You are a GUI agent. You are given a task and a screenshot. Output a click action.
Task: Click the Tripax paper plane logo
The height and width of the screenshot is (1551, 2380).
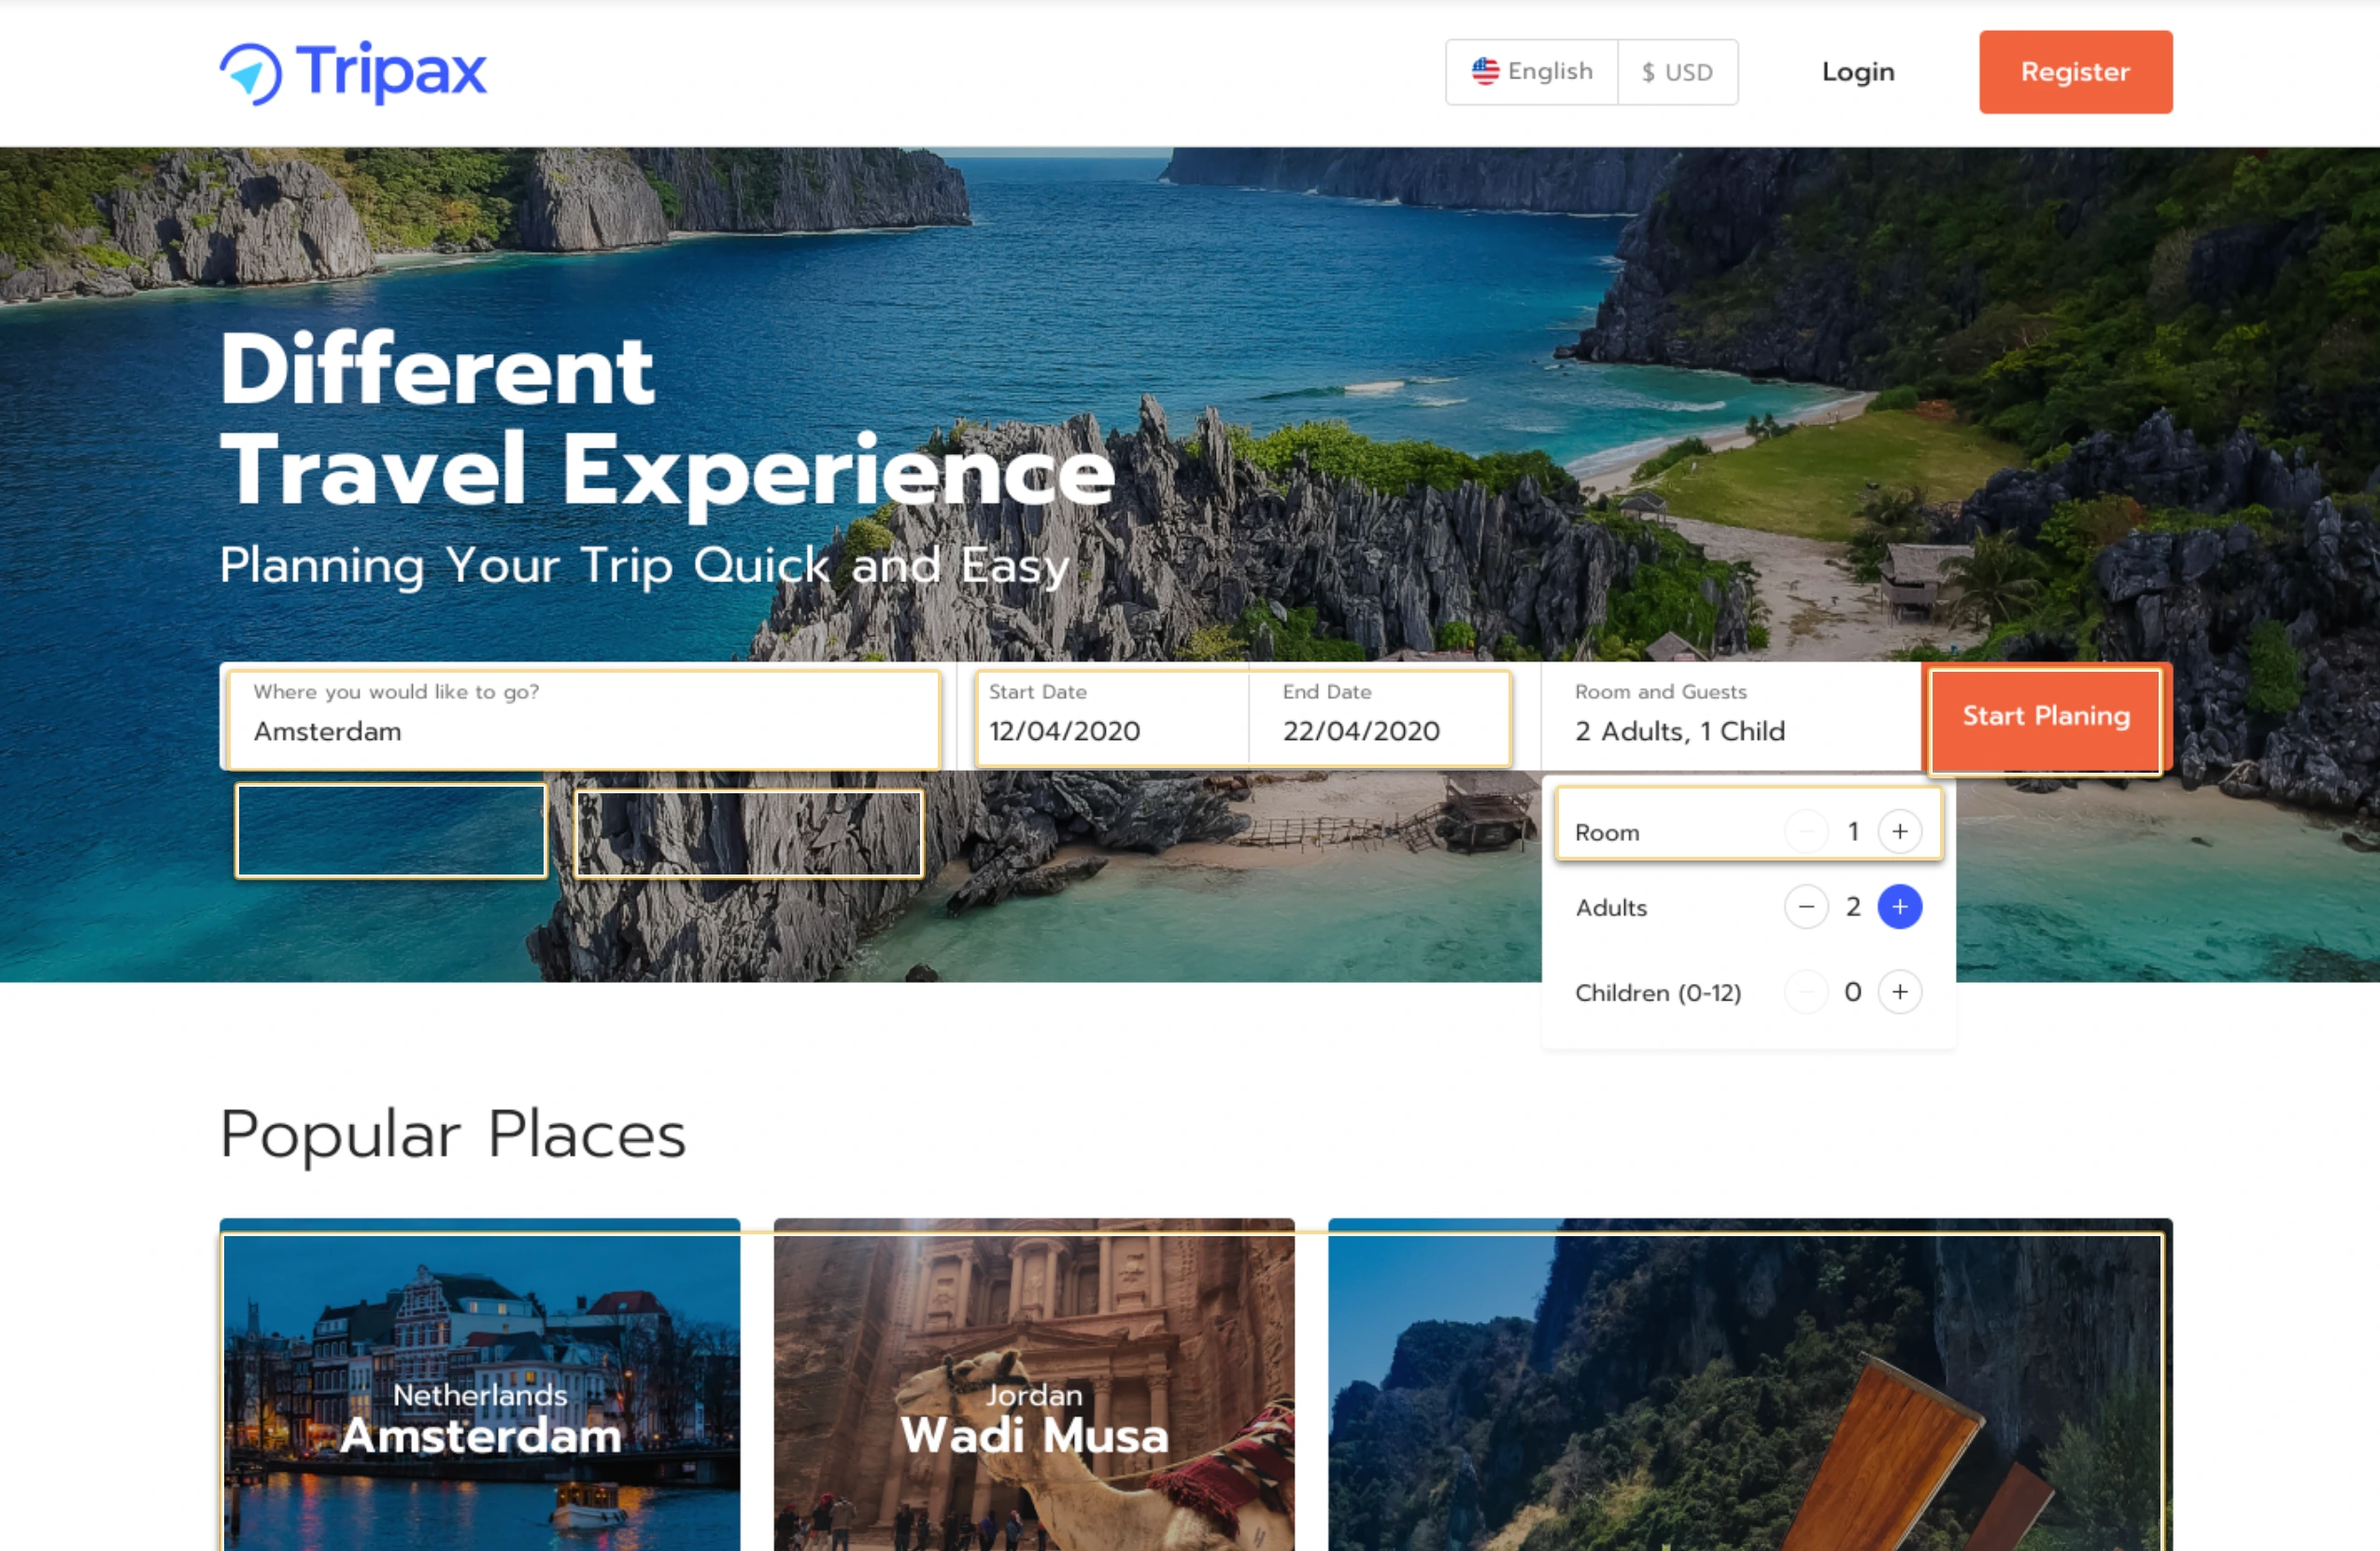[x=250, y=73]
